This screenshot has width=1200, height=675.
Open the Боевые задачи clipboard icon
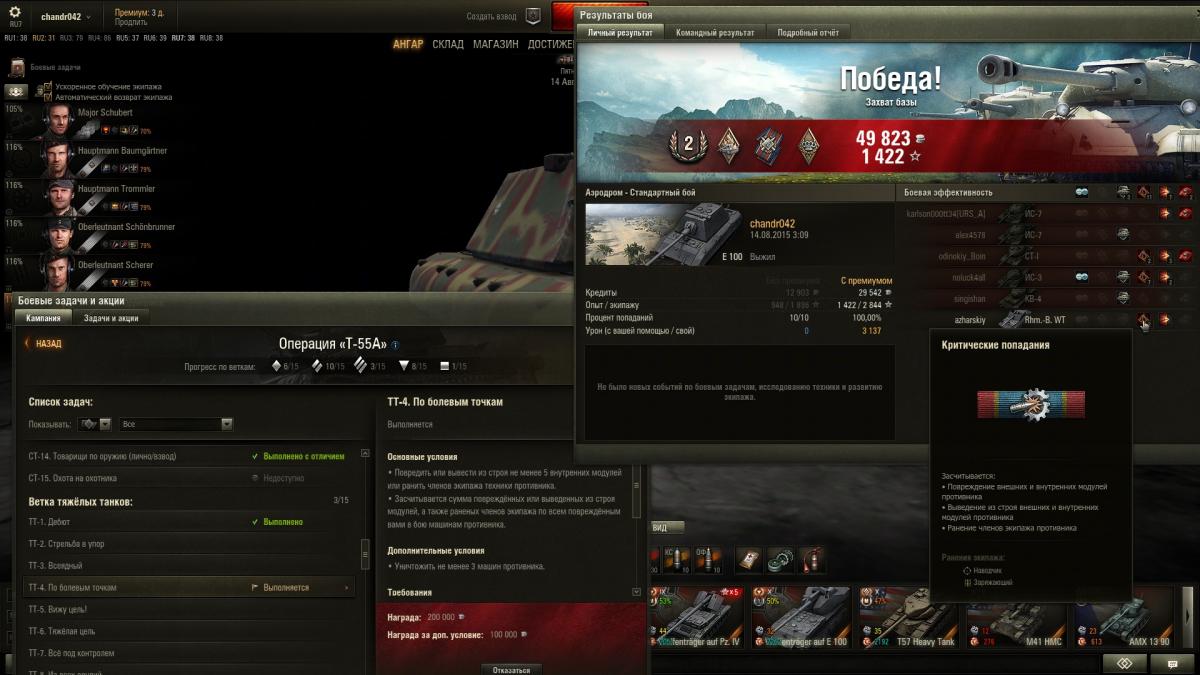coord(17,67)
